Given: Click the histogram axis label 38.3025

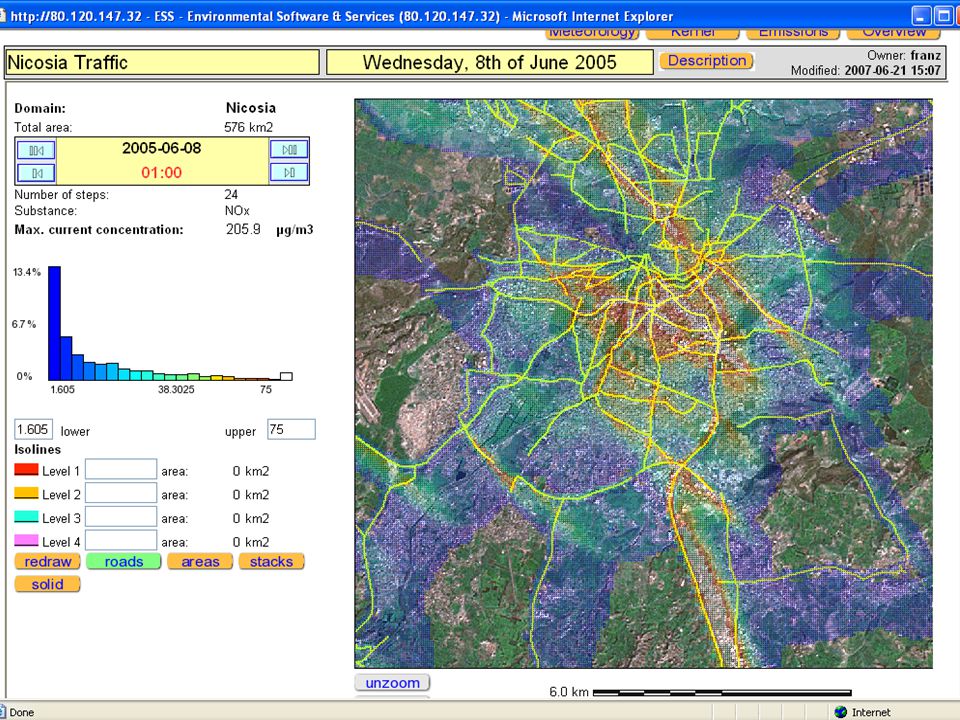Looking at the screenshot, I should [x=176, y=389].
